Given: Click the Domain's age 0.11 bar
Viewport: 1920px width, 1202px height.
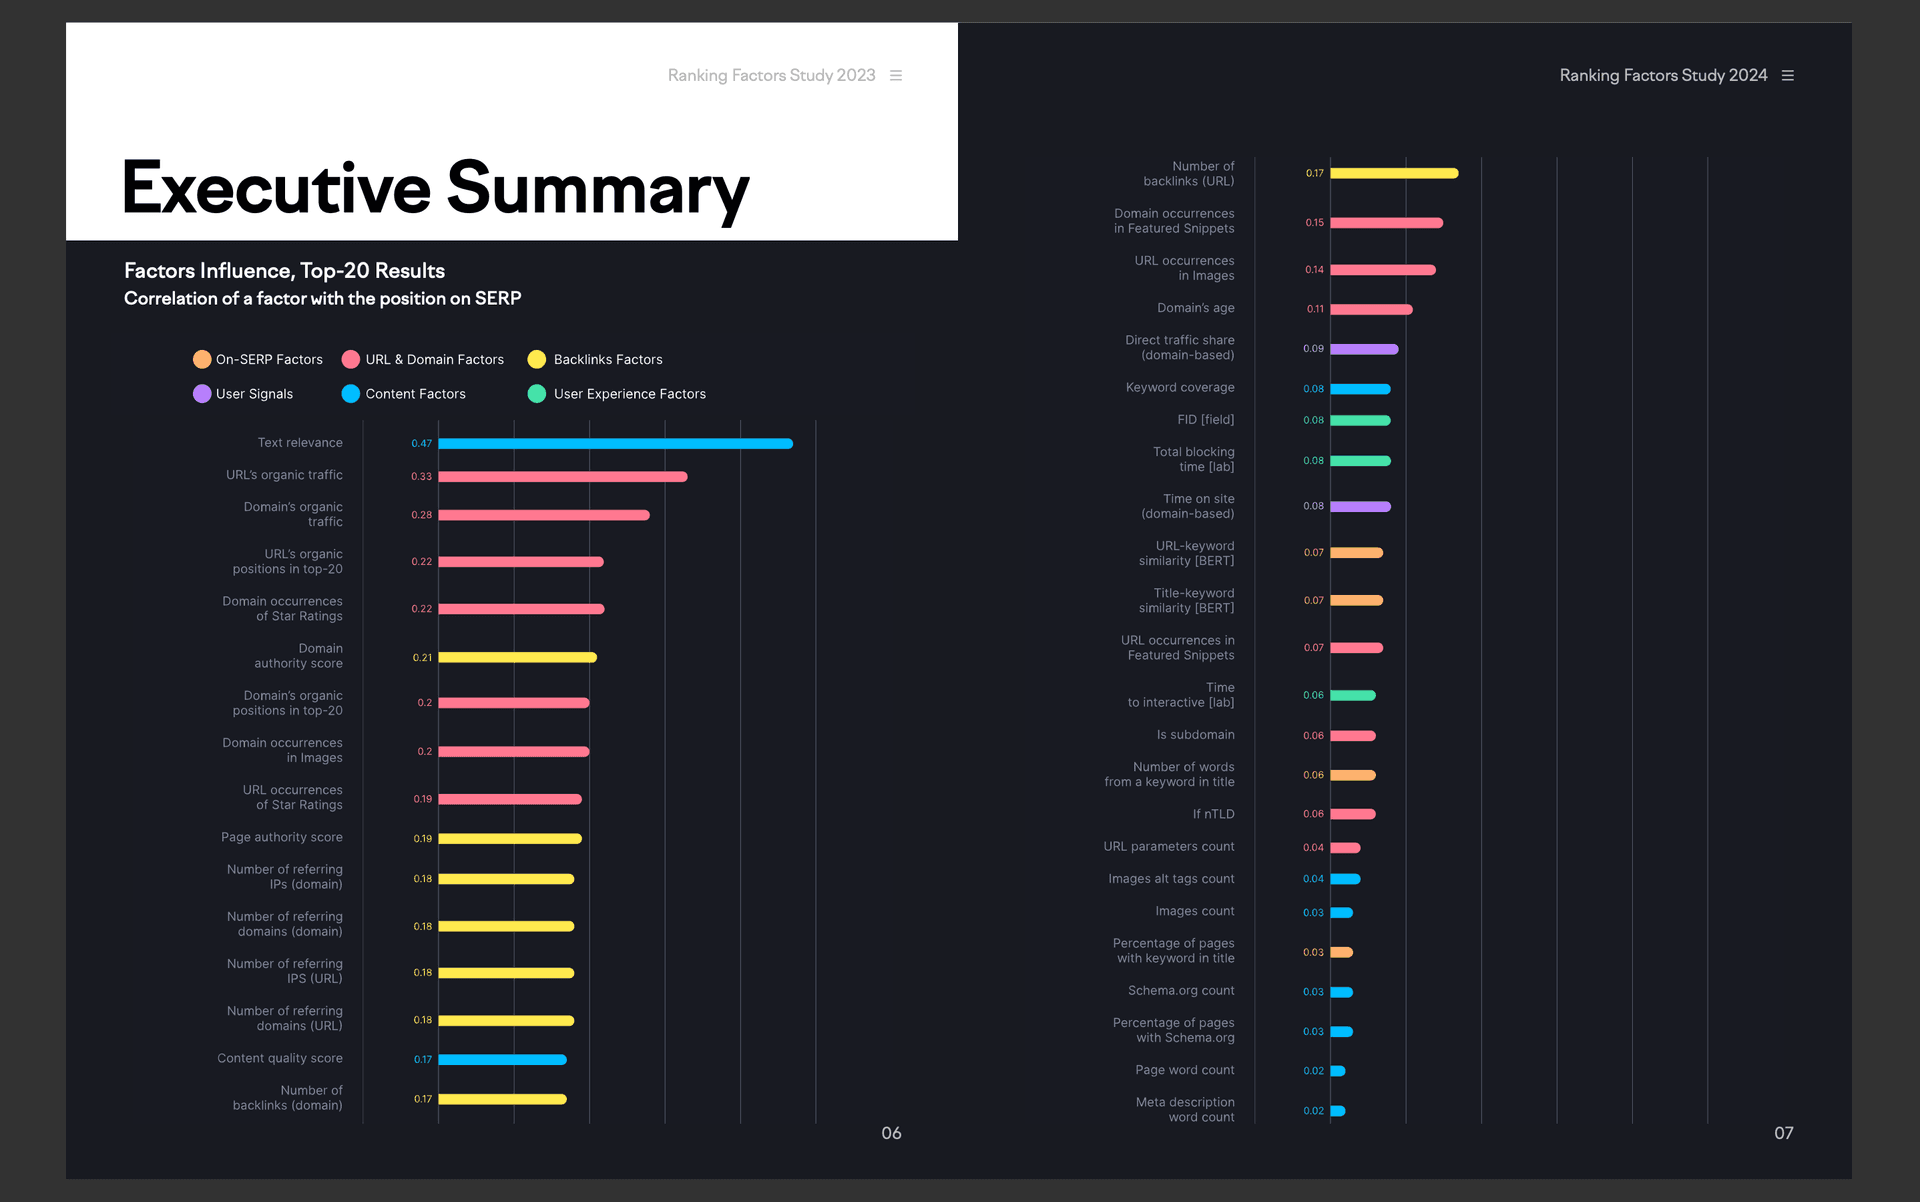Looking at the screenshot, I should (1371, 310).
